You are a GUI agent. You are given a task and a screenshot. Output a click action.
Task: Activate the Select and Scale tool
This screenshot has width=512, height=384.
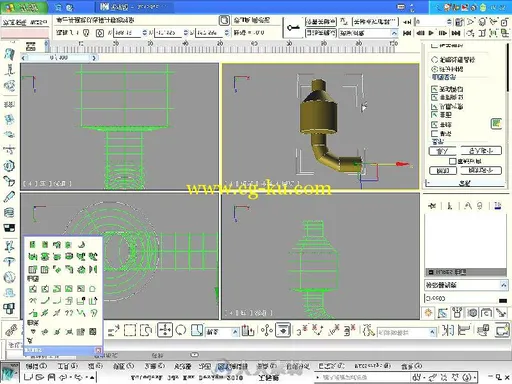click(x=197, y=330)
